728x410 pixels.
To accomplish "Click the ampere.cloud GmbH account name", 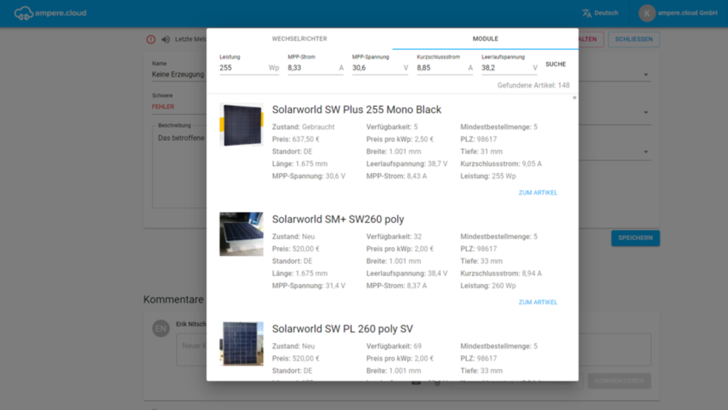I will [688, 13].
